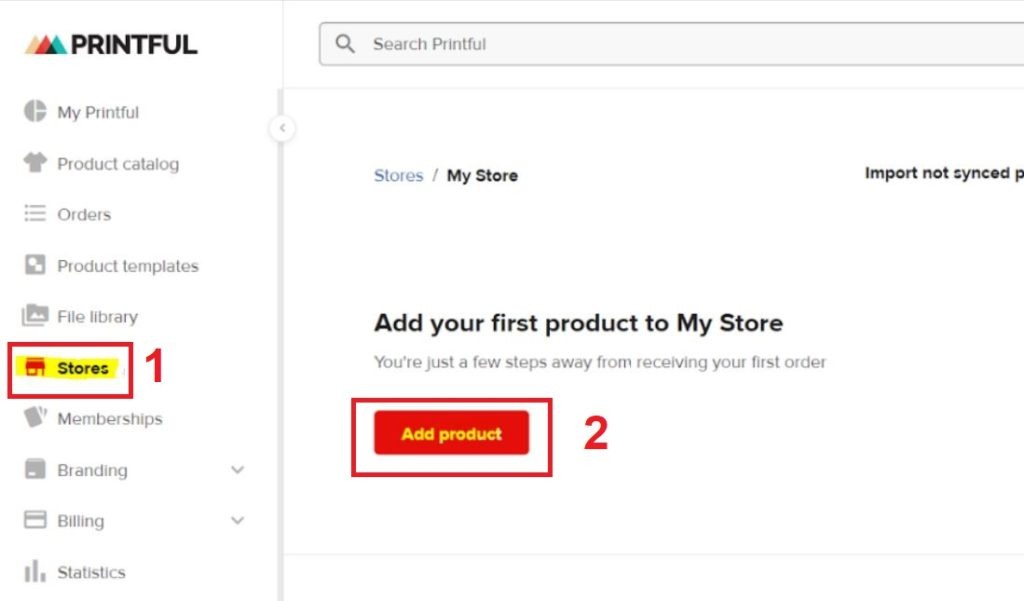Click Import not synced products link
Viewport: 1024px width, 601px height.
944,173
